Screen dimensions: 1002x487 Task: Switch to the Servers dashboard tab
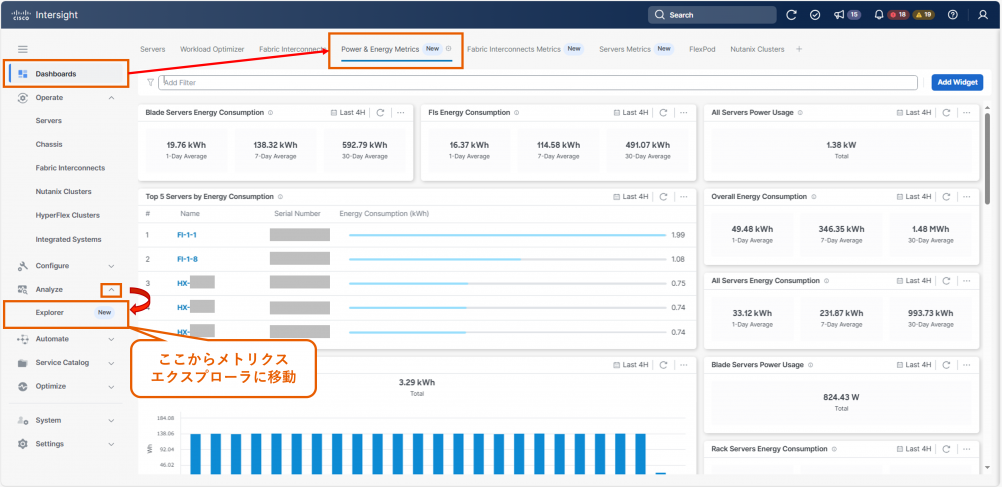tap(152, 49)
